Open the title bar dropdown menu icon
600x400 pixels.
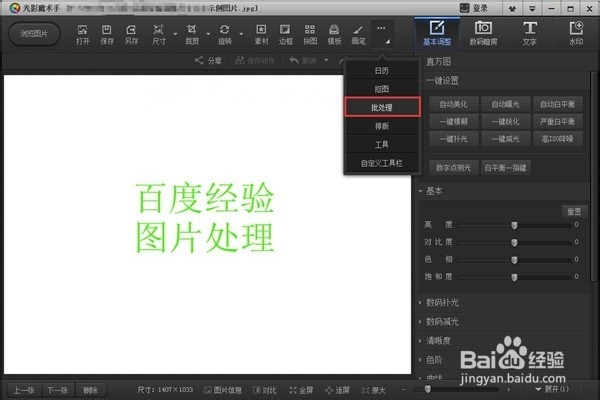(x=532, y=8)
